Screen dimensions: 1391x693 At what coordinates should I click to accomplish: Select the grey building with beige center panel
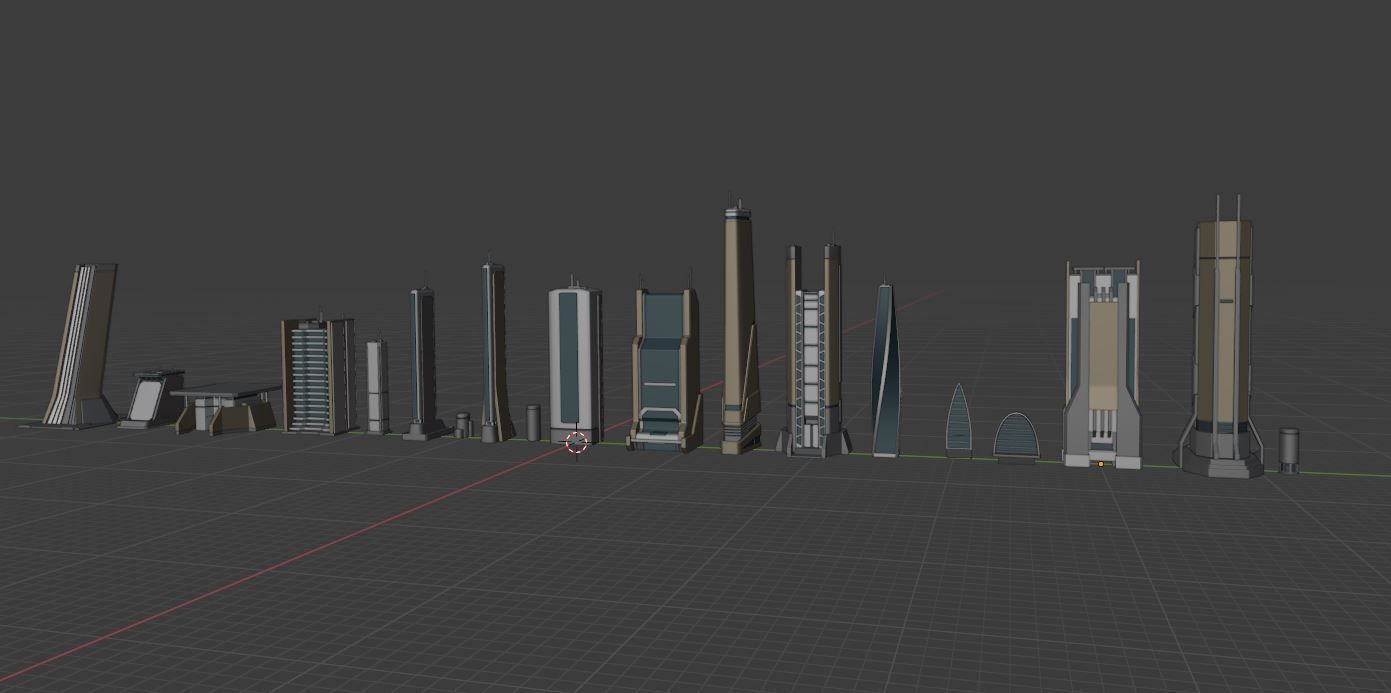tap(1102, 364)
